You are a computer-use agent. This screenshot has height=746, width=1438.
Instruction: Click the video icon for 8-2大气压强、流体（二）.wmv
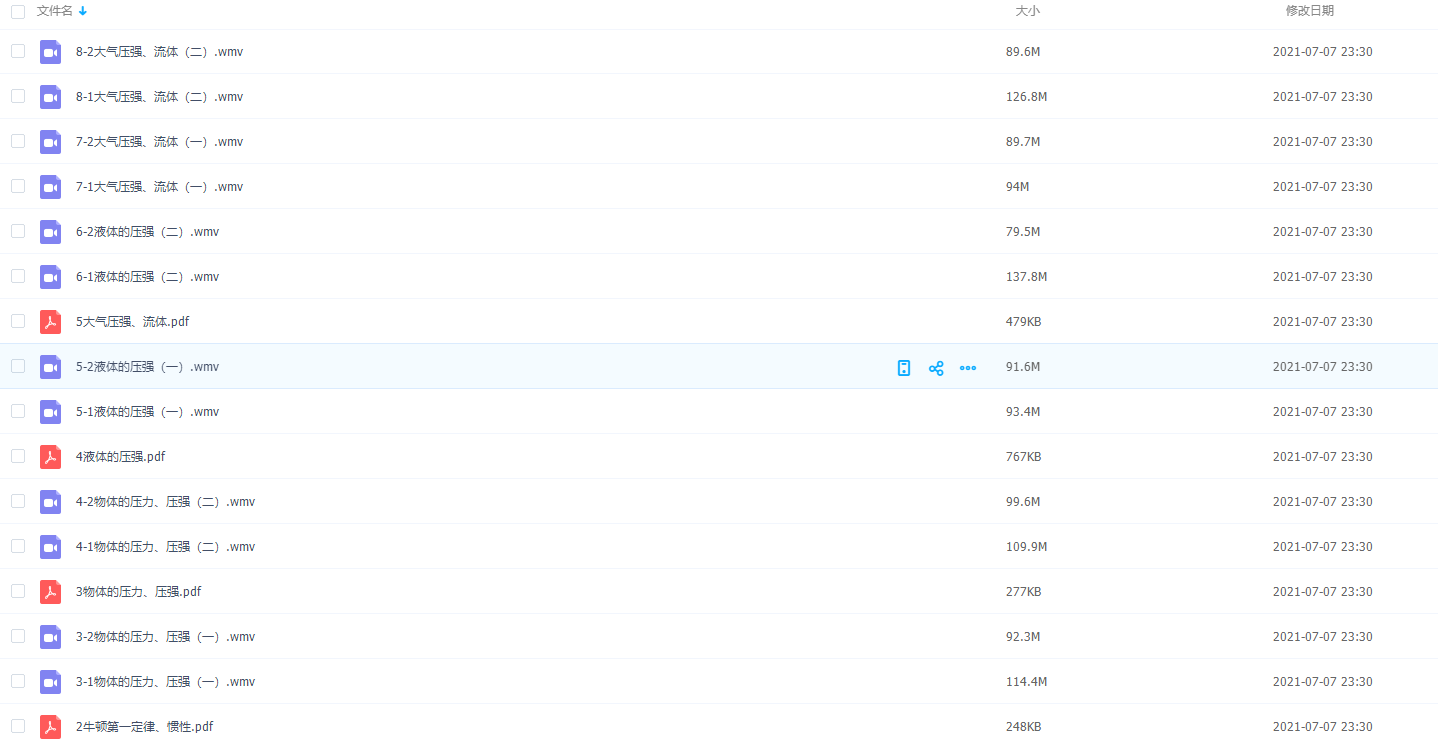point(50,52)
